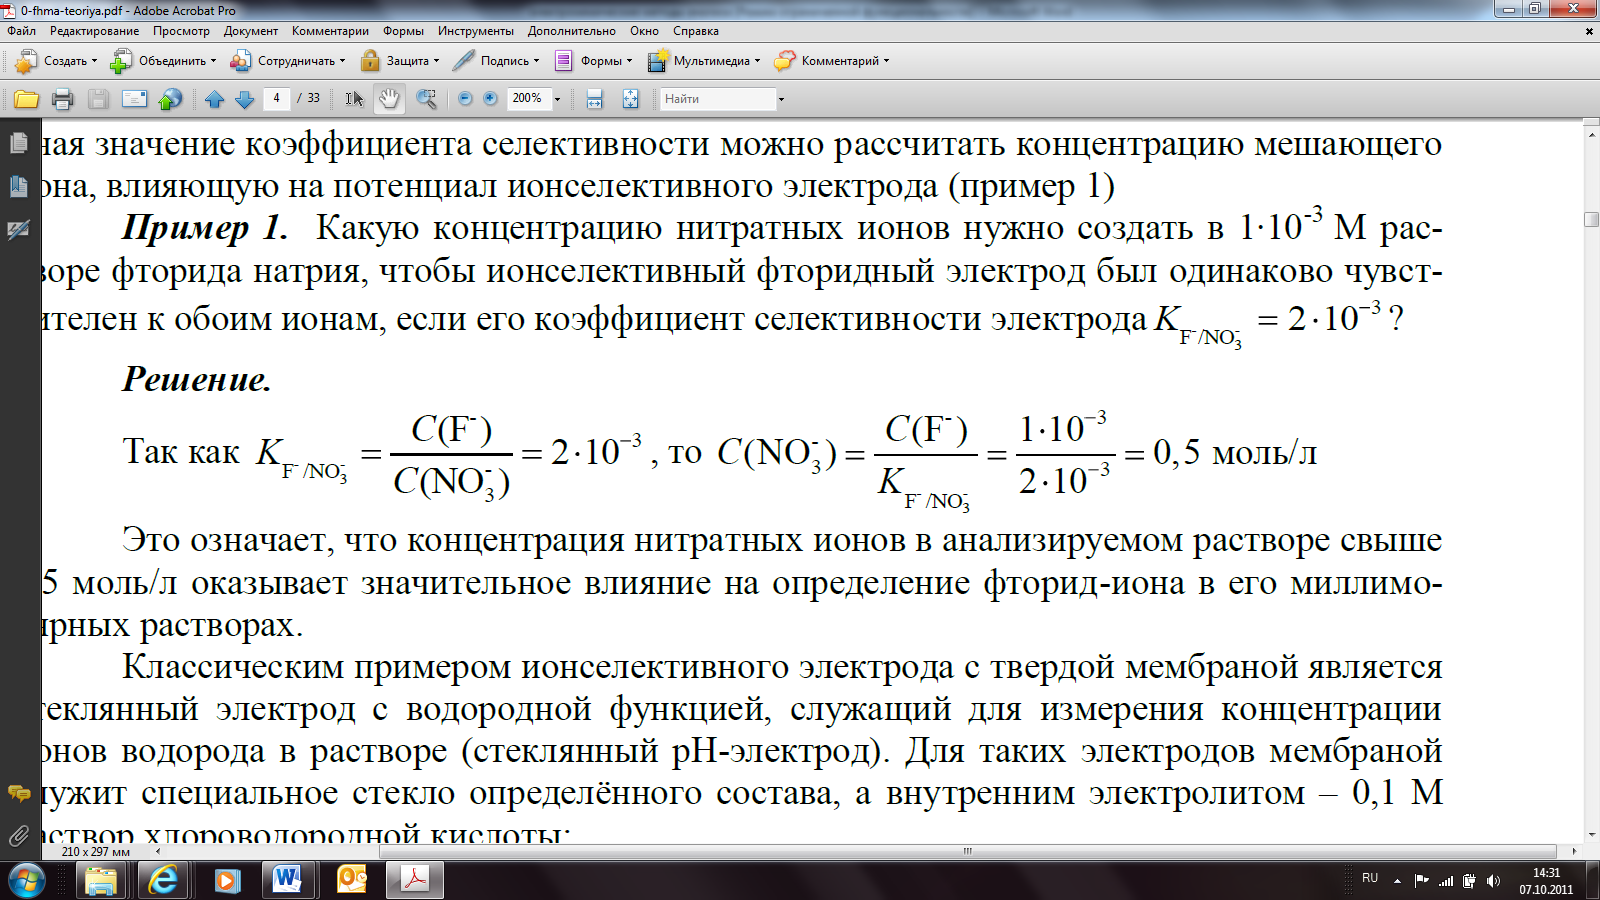Enable scrolling fit-width page mode icon
Image resolution: width=1600 pixels, height=900 pixels.
click(595, 99)
